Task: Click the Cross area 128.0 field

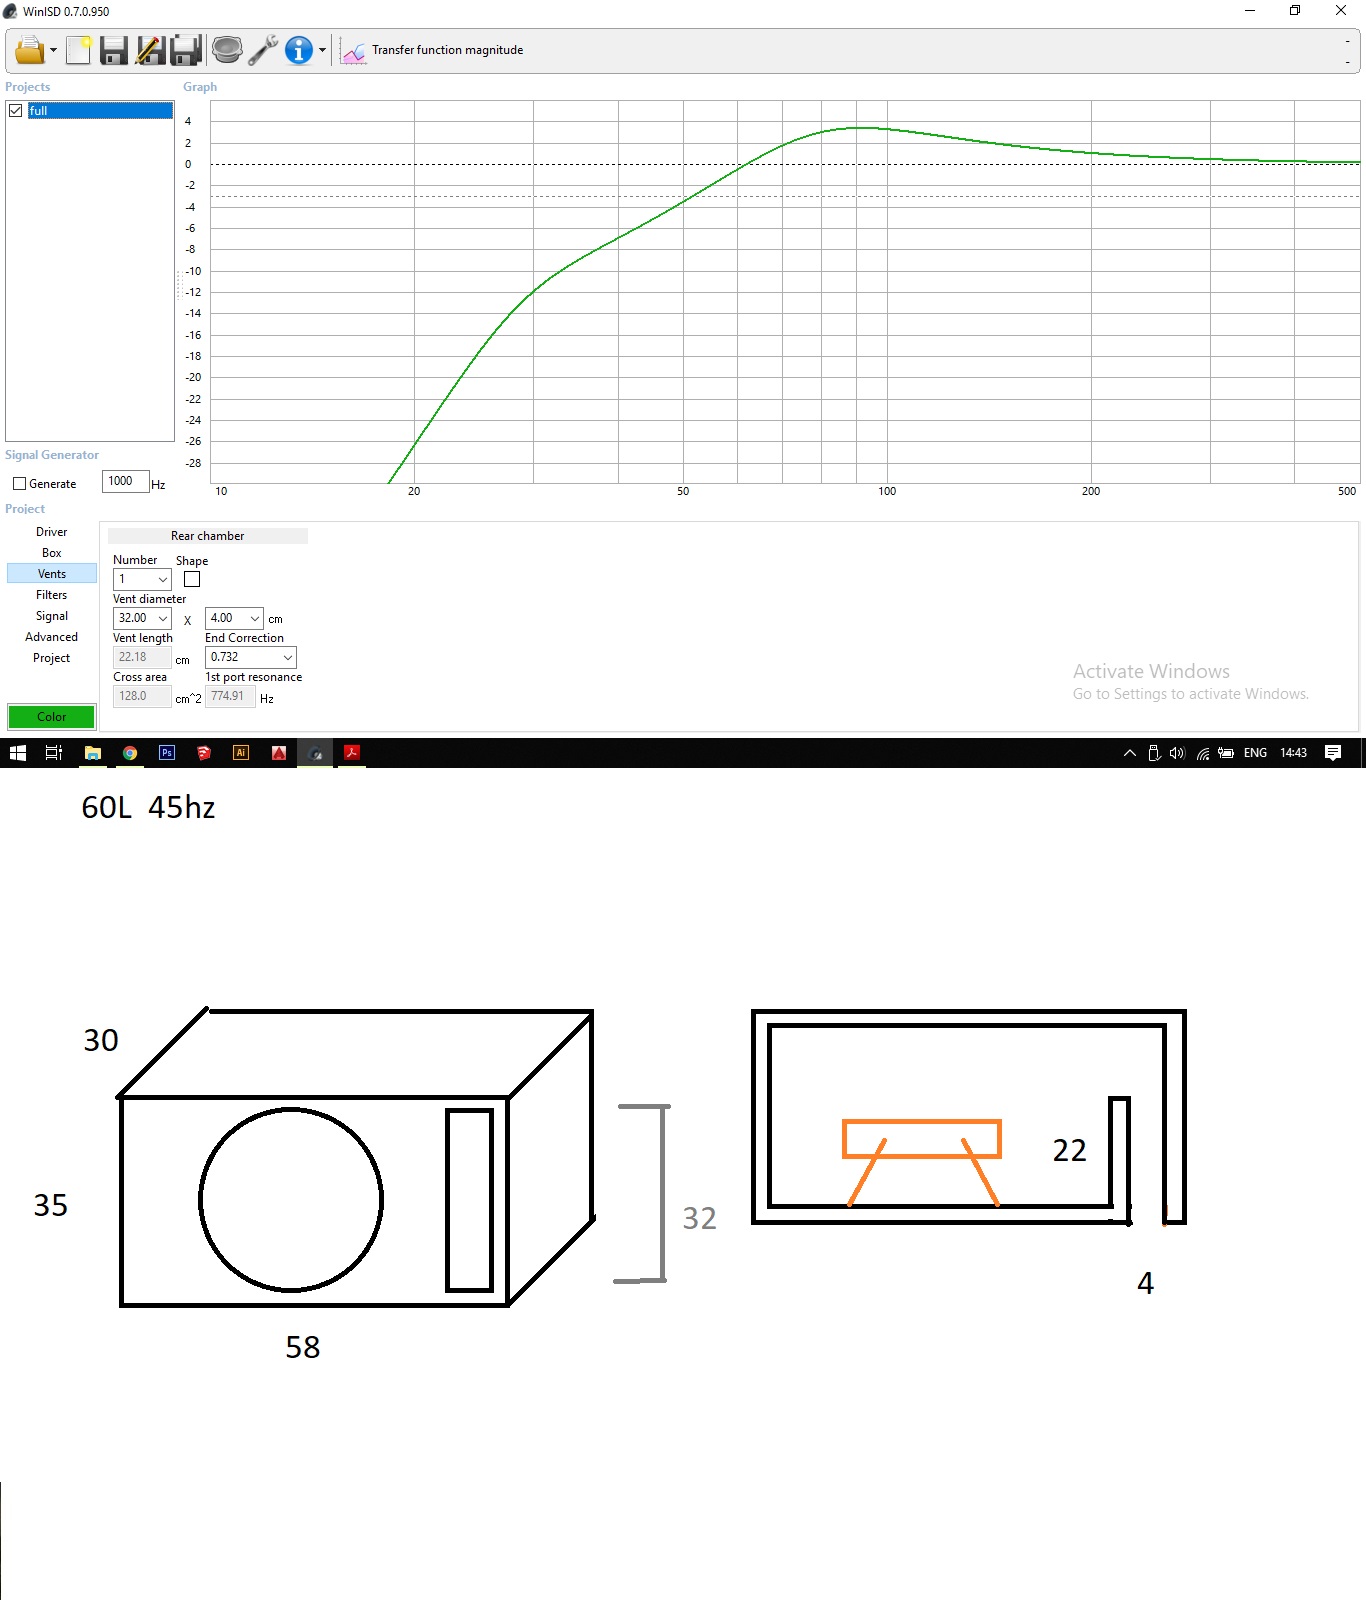Action: point(142,696)
